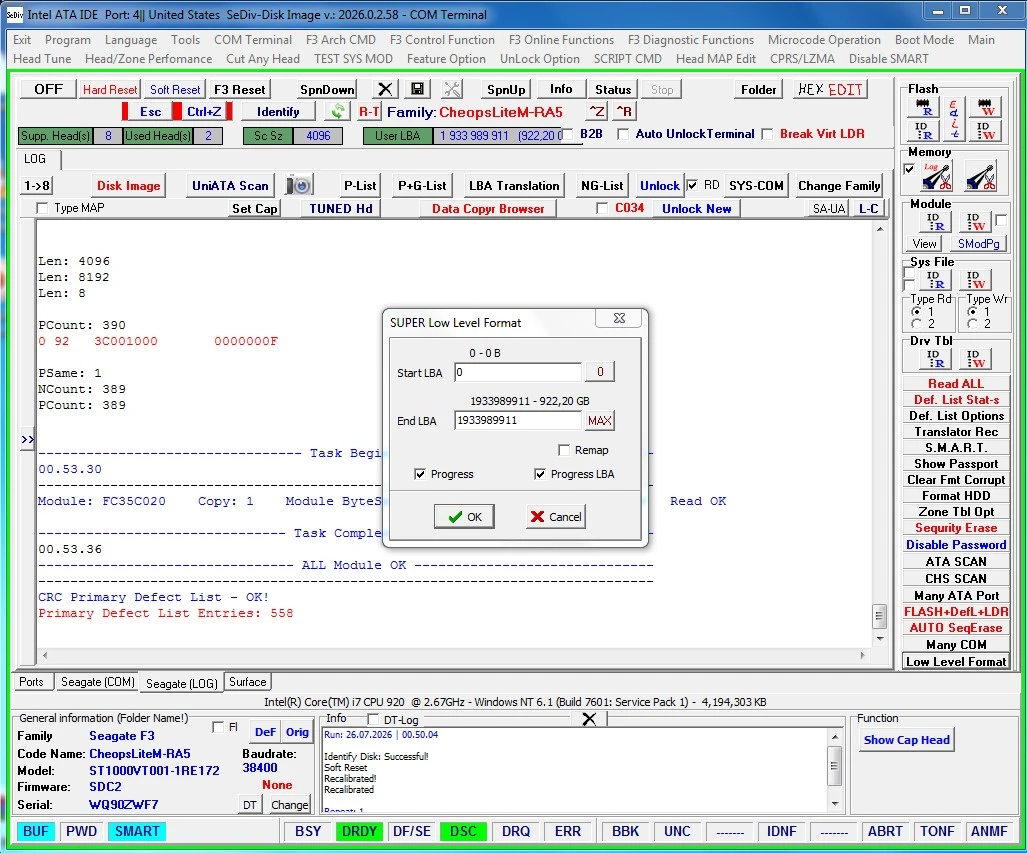This screenshot has height=853, width=1027.
Task: Click the Sequrity Erase button
Action: coord(956,528)
